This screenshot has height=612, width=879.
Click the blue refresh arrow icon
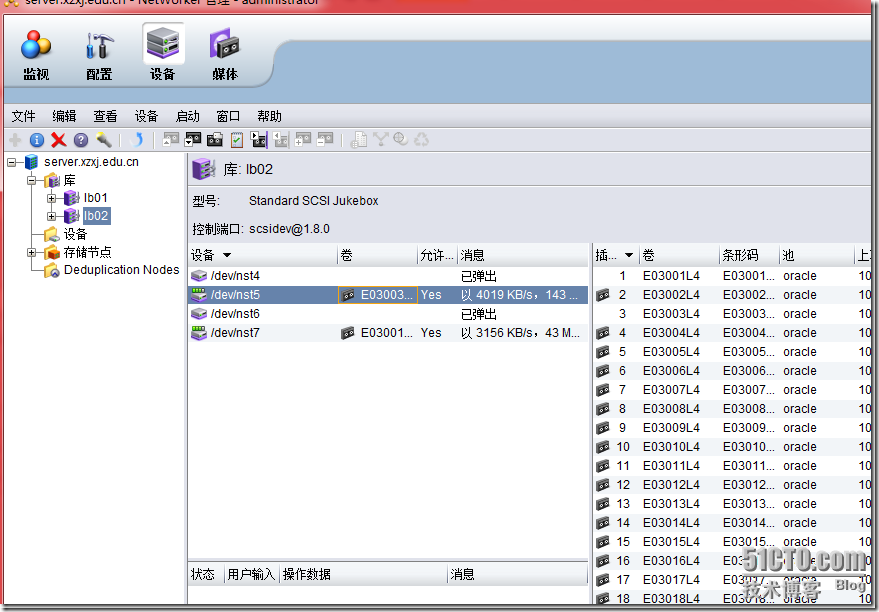[x=136, y=140]
